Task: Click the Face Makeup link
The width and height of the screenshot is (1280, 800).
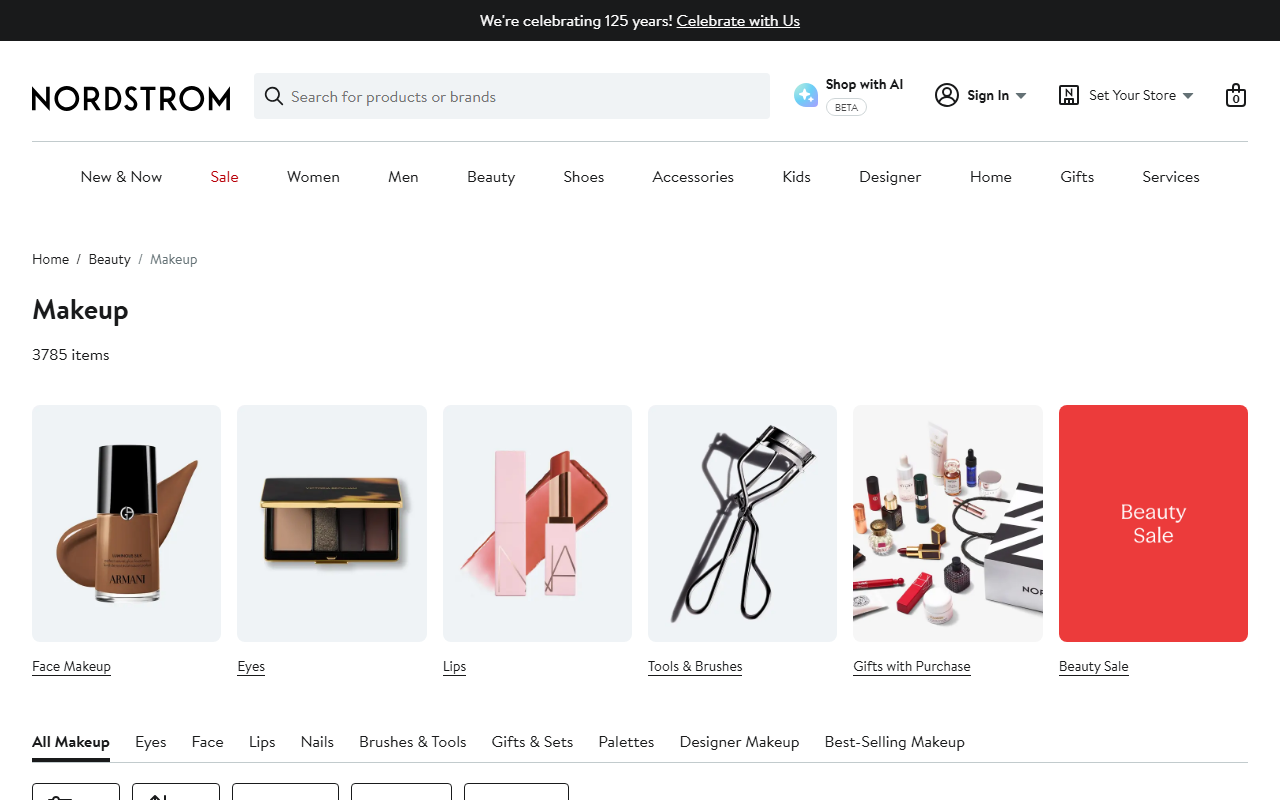Action: tap(71, 666)
